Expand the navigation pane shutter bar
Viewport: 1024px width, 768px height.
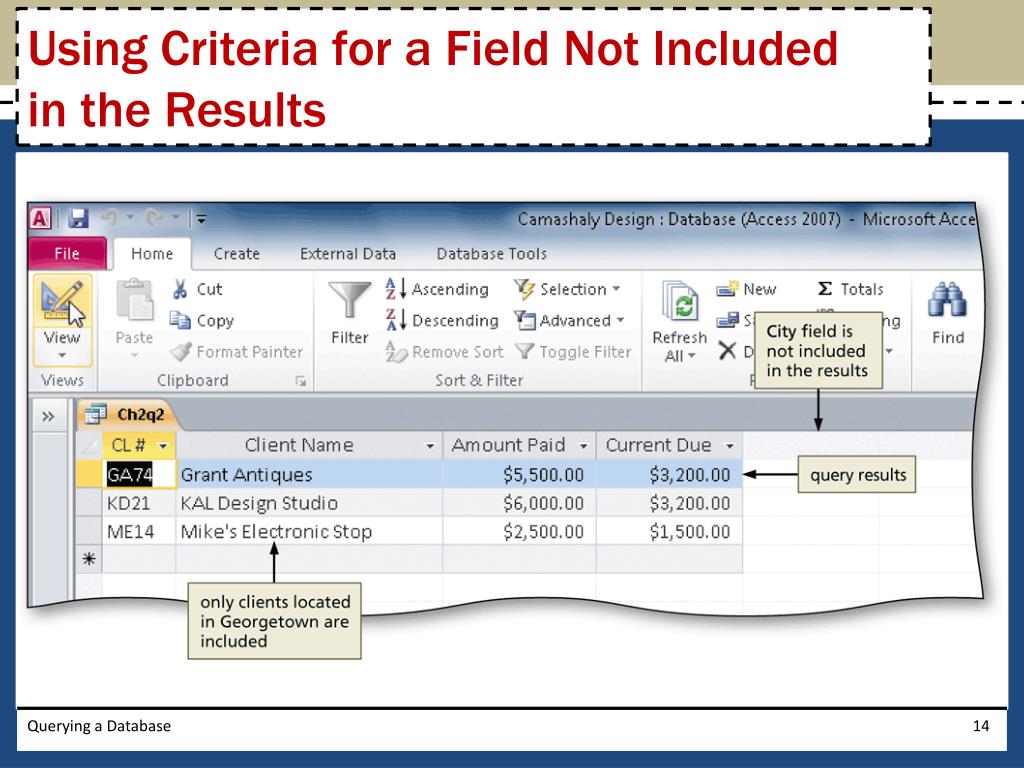(48, 416)
